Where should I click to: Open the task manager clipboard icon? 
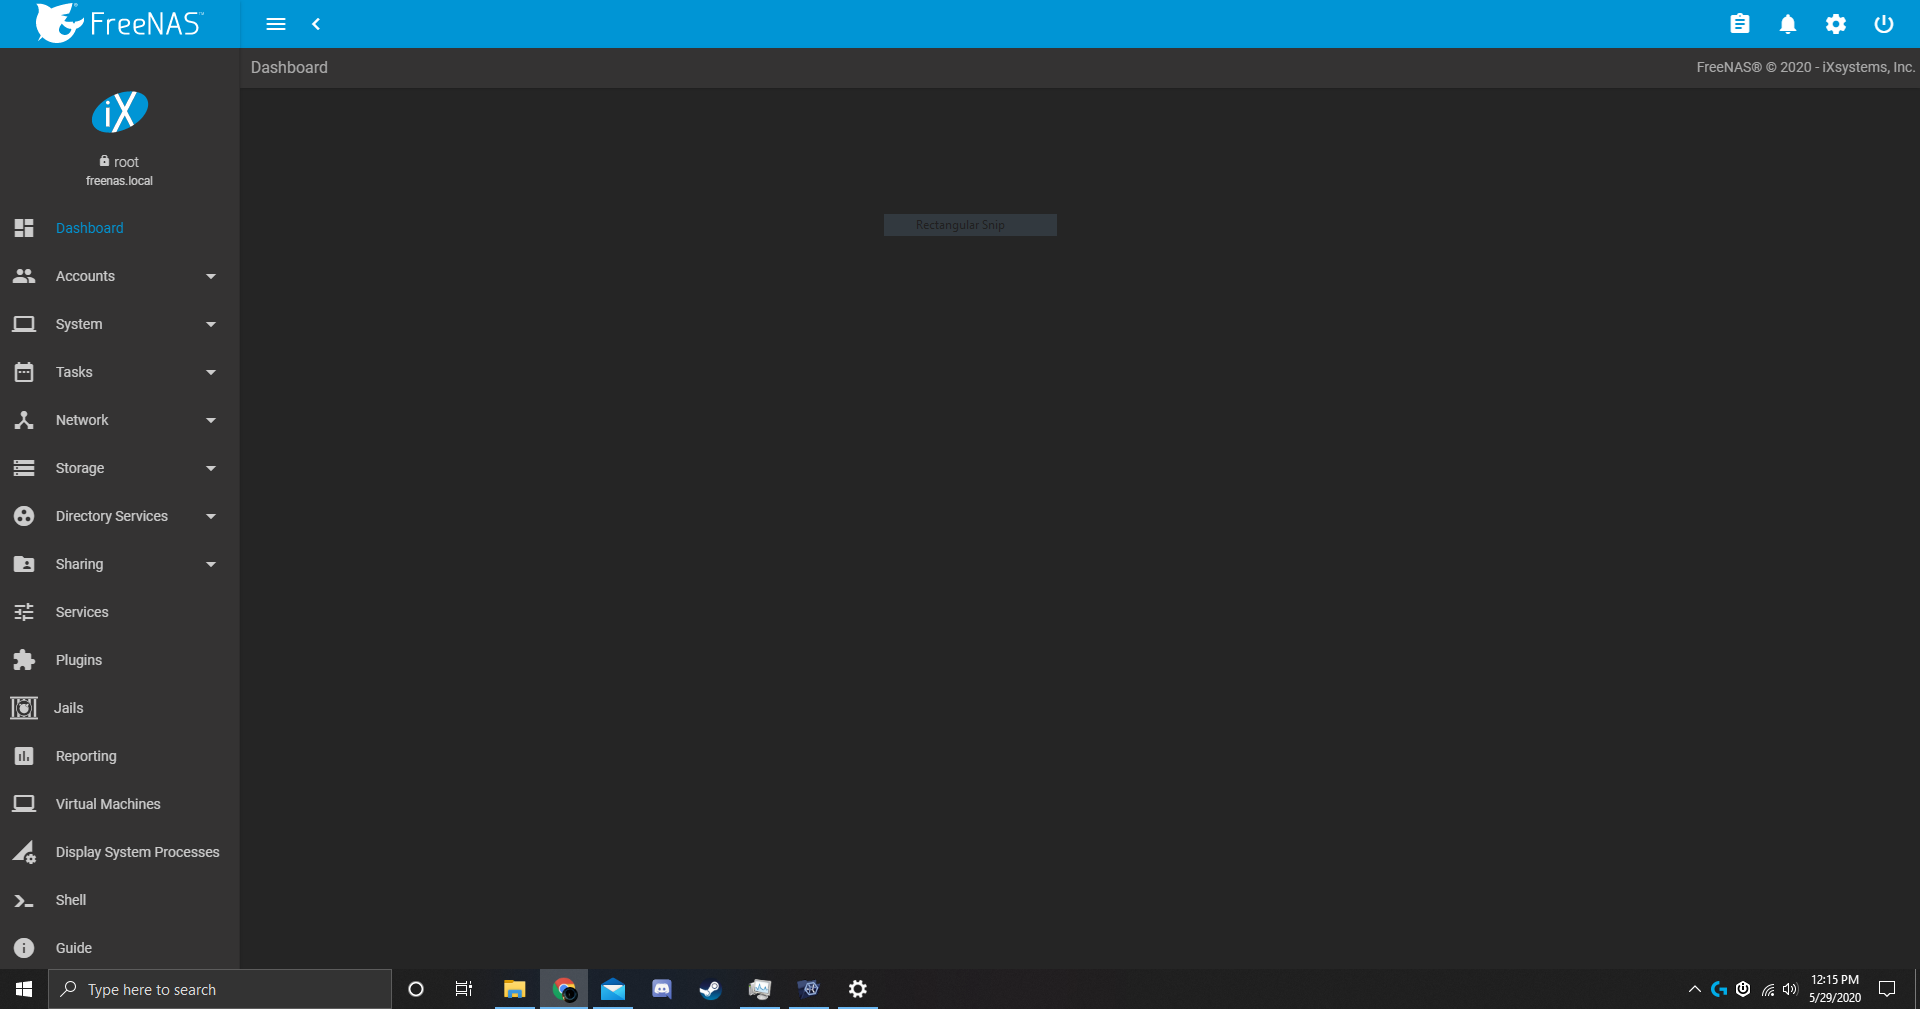point(1740,24)
